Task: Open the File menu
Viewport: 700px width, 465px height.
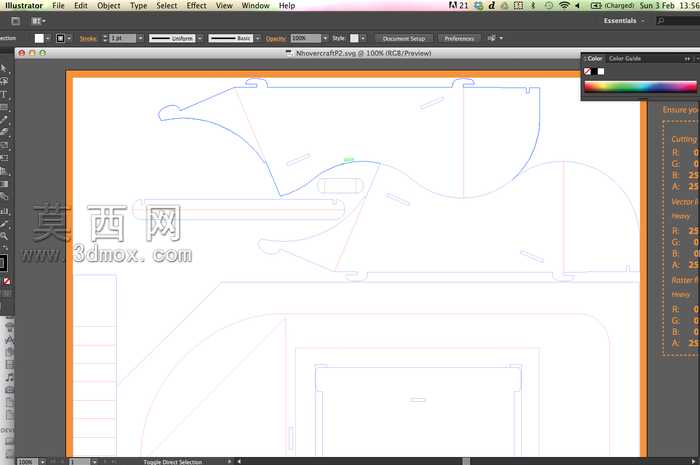Action: point(58,5)
